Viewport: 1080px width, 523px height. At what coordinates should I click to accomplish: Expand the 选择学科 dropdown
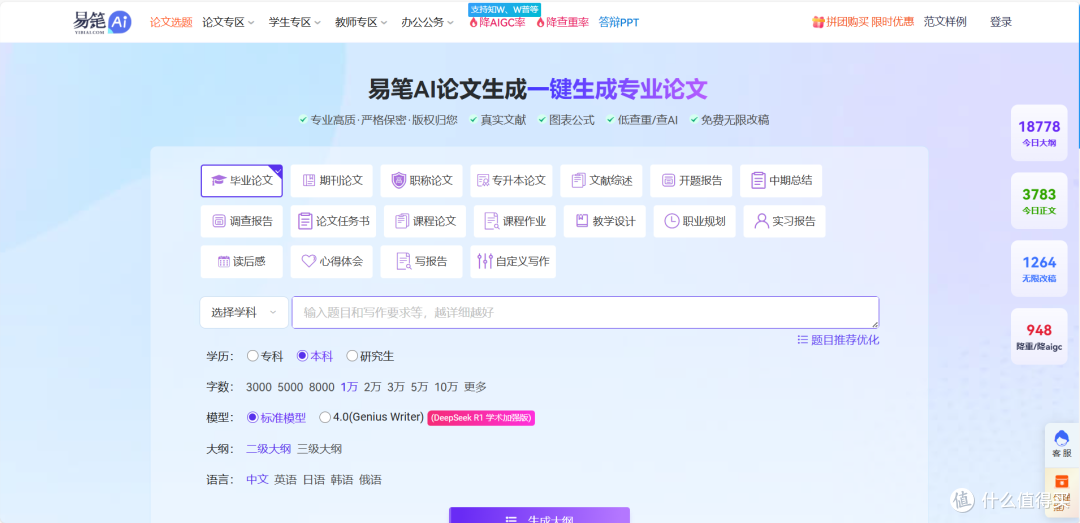[244, 312]
